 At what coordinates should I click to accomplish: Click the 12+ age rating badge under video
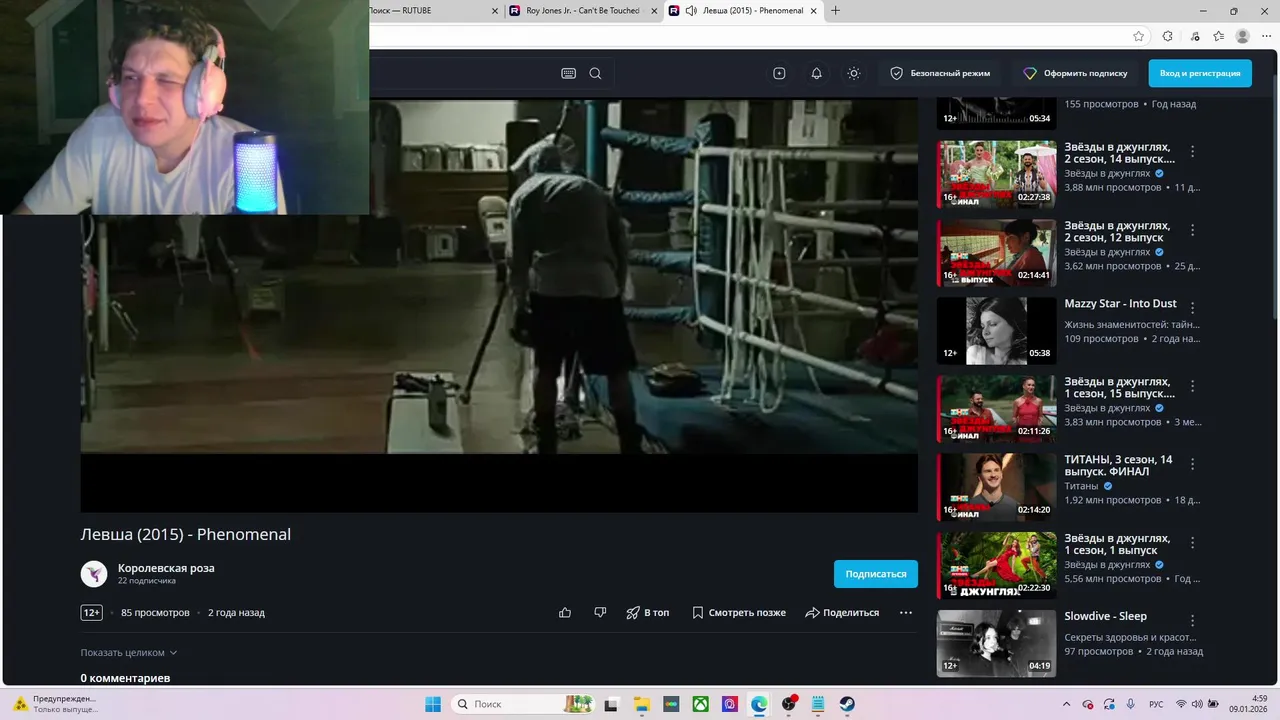coord(91,612)
